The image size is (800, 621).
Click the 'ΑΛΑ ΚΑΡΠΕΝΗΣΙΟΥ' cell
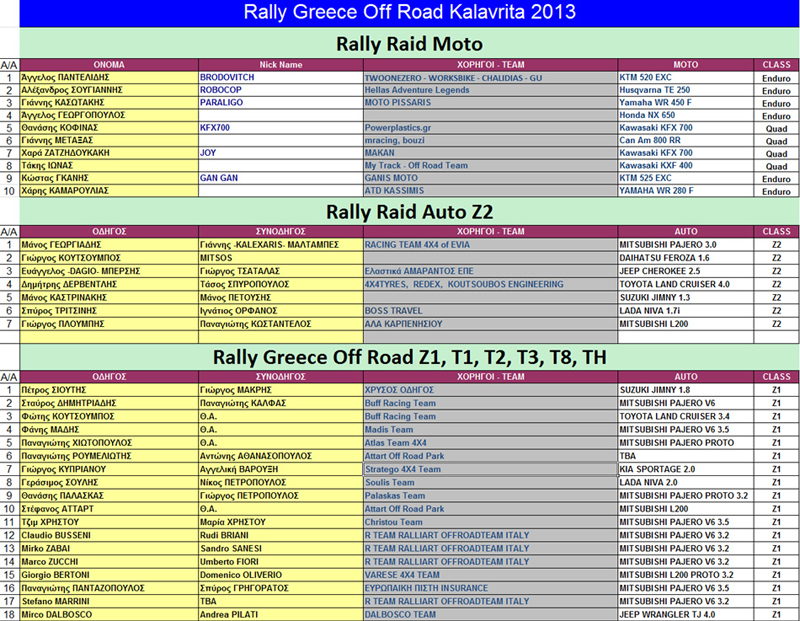(490, 324)
